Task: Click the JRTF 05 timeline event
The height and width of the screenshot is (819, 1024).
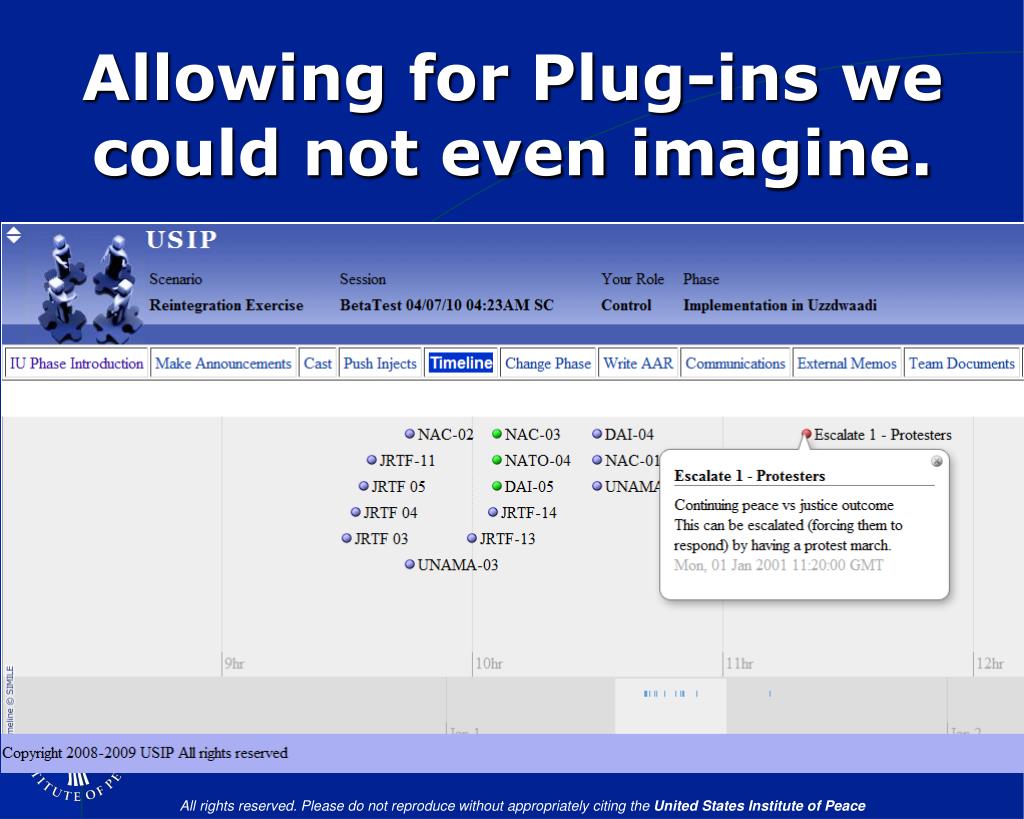Action: [x=392, y=487]
